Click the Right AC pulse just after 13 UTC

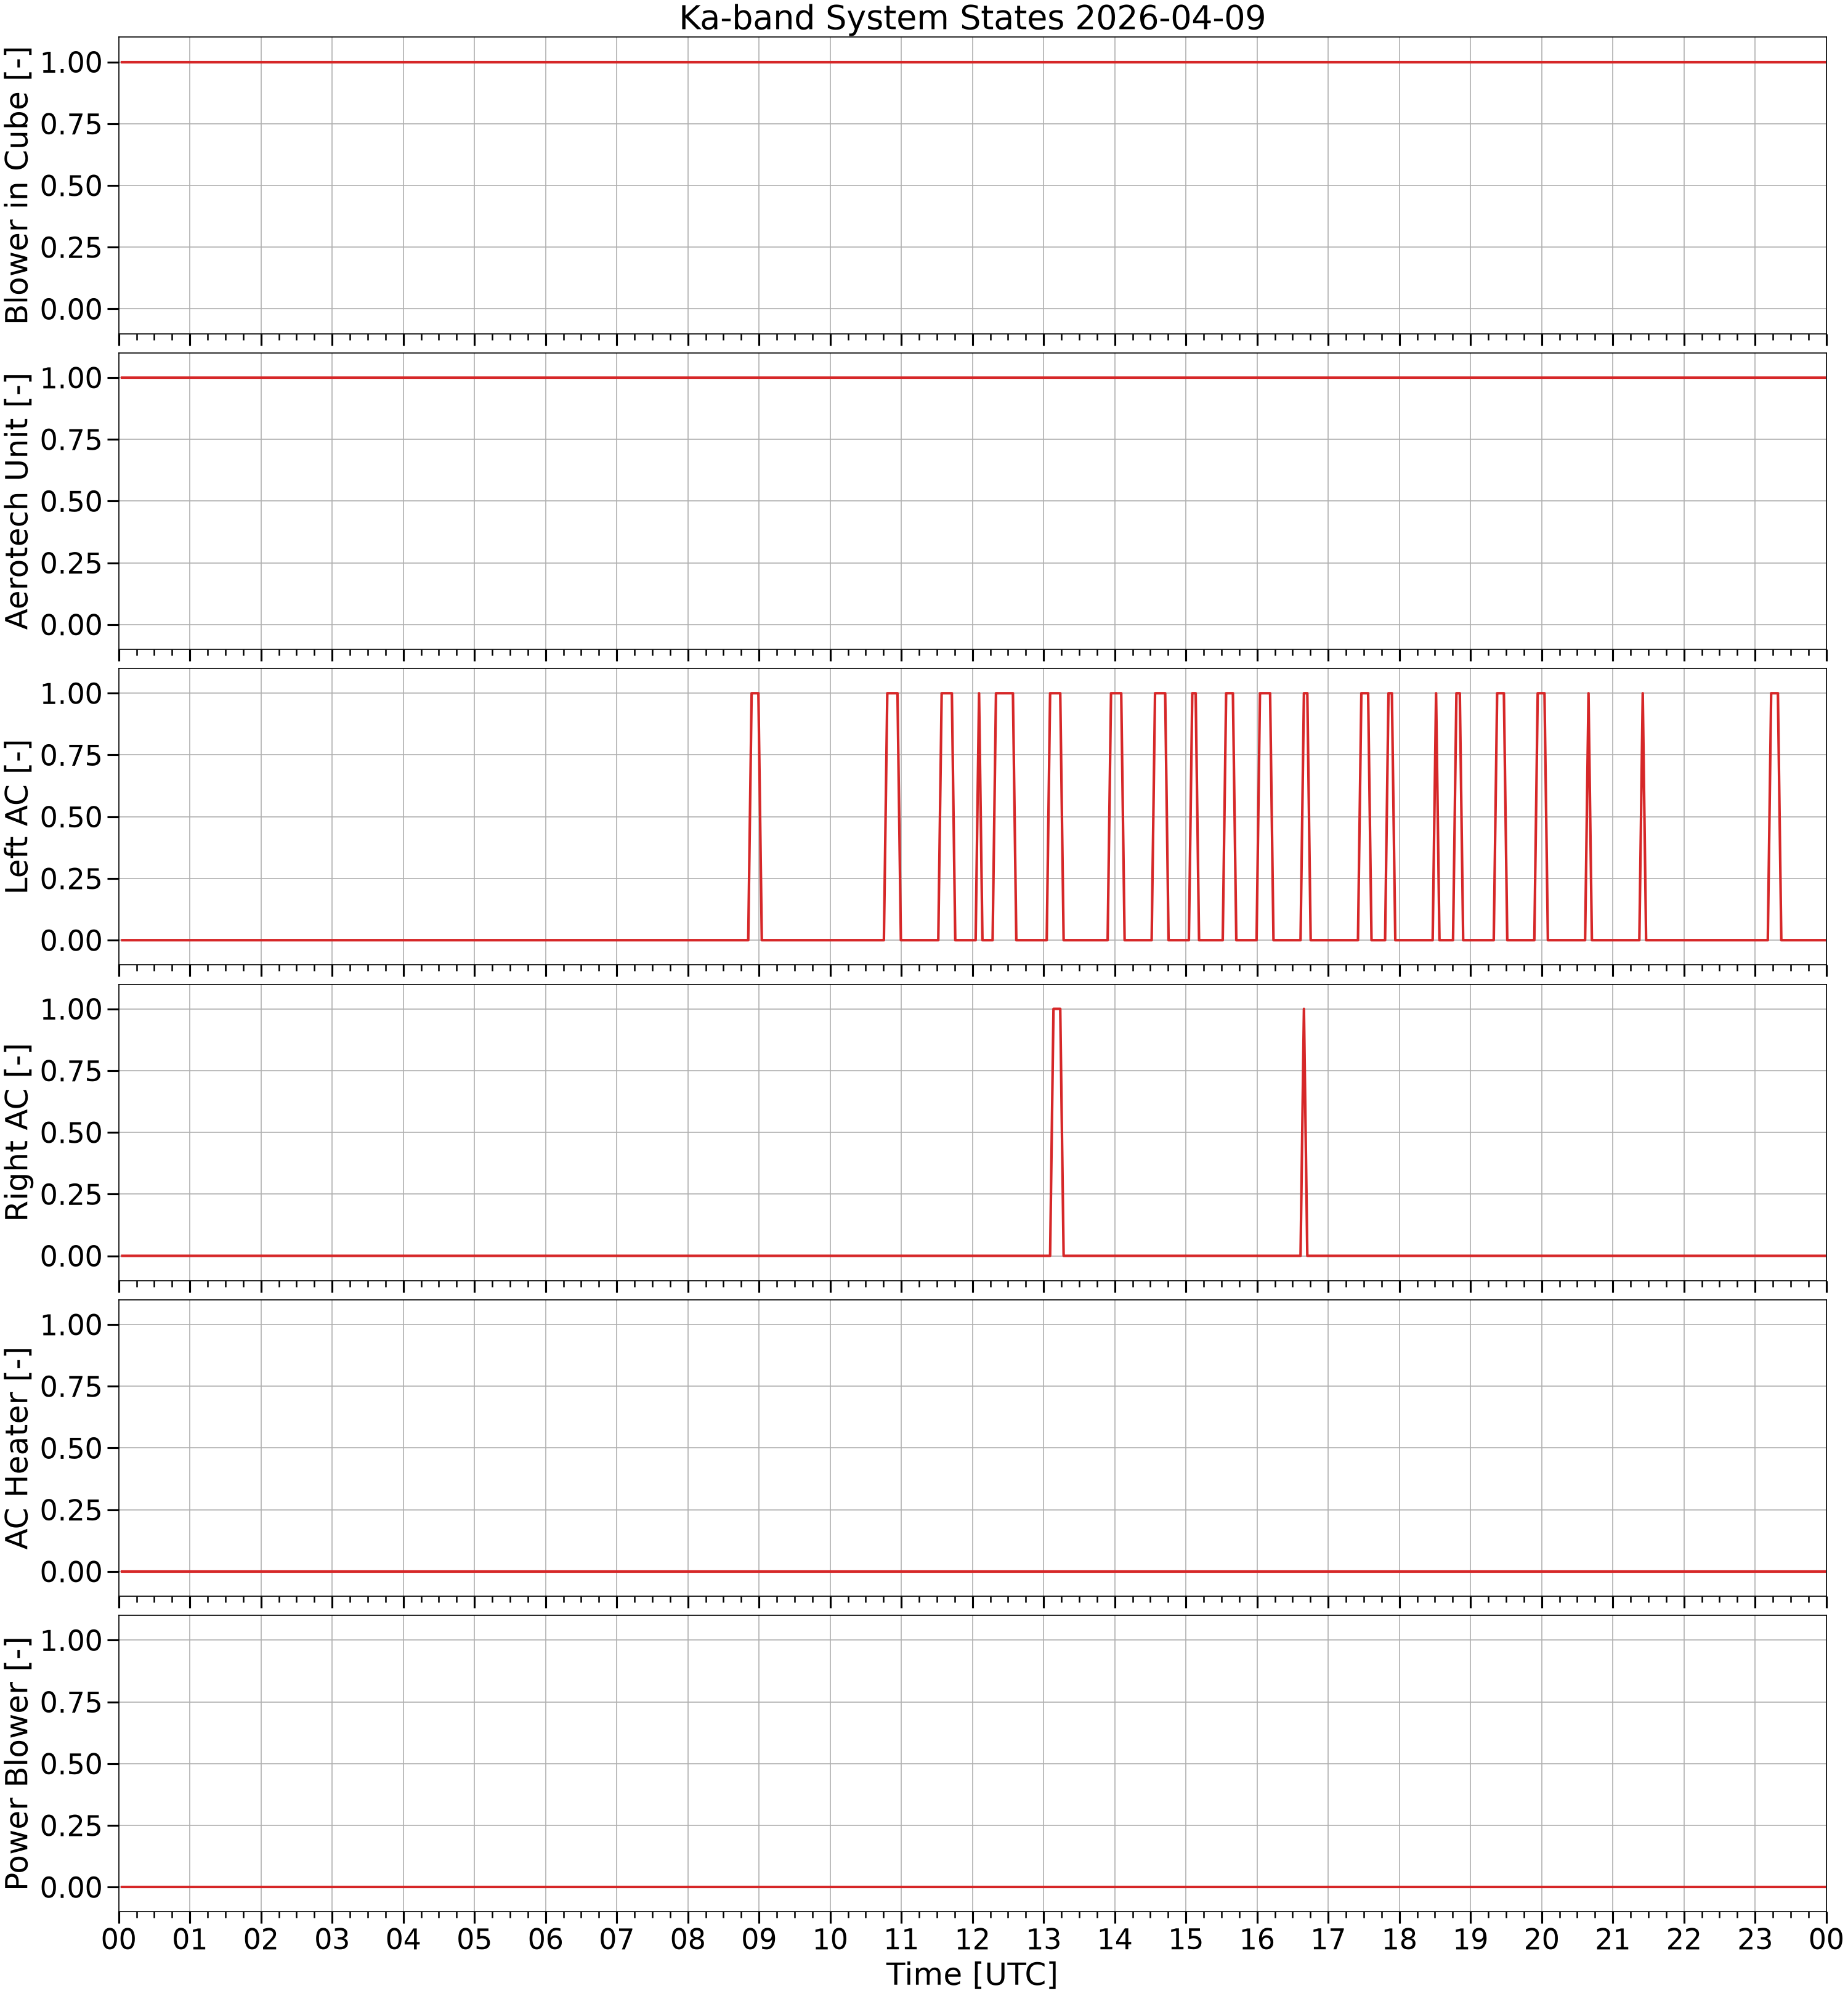point(1057,1132)
